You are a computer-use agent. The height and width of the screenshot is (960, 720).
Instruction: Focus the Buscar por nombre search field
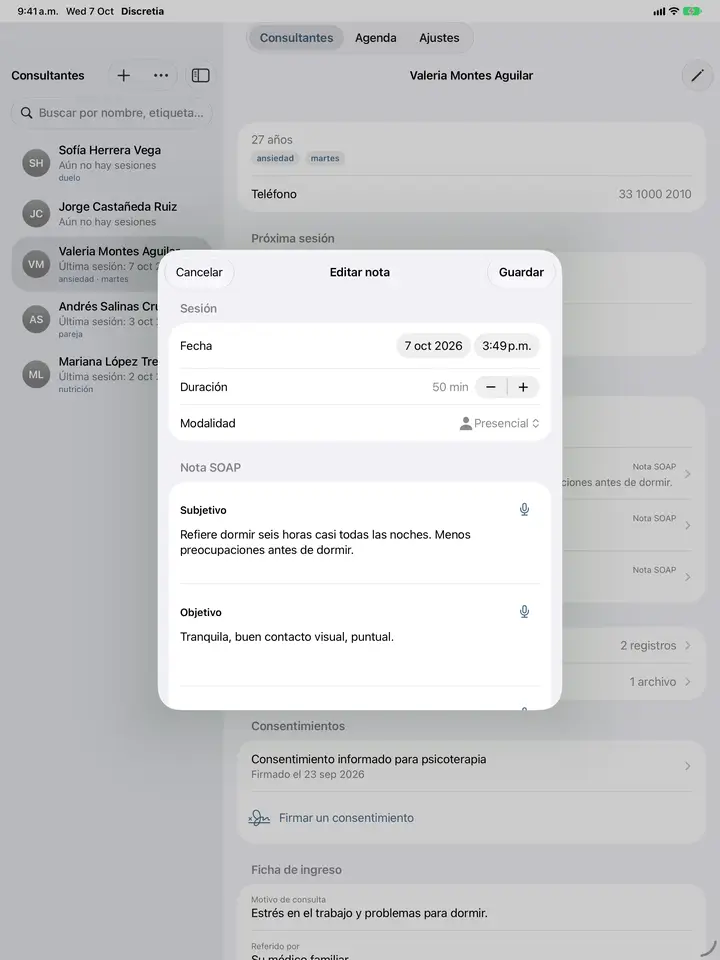pos(112,113)
